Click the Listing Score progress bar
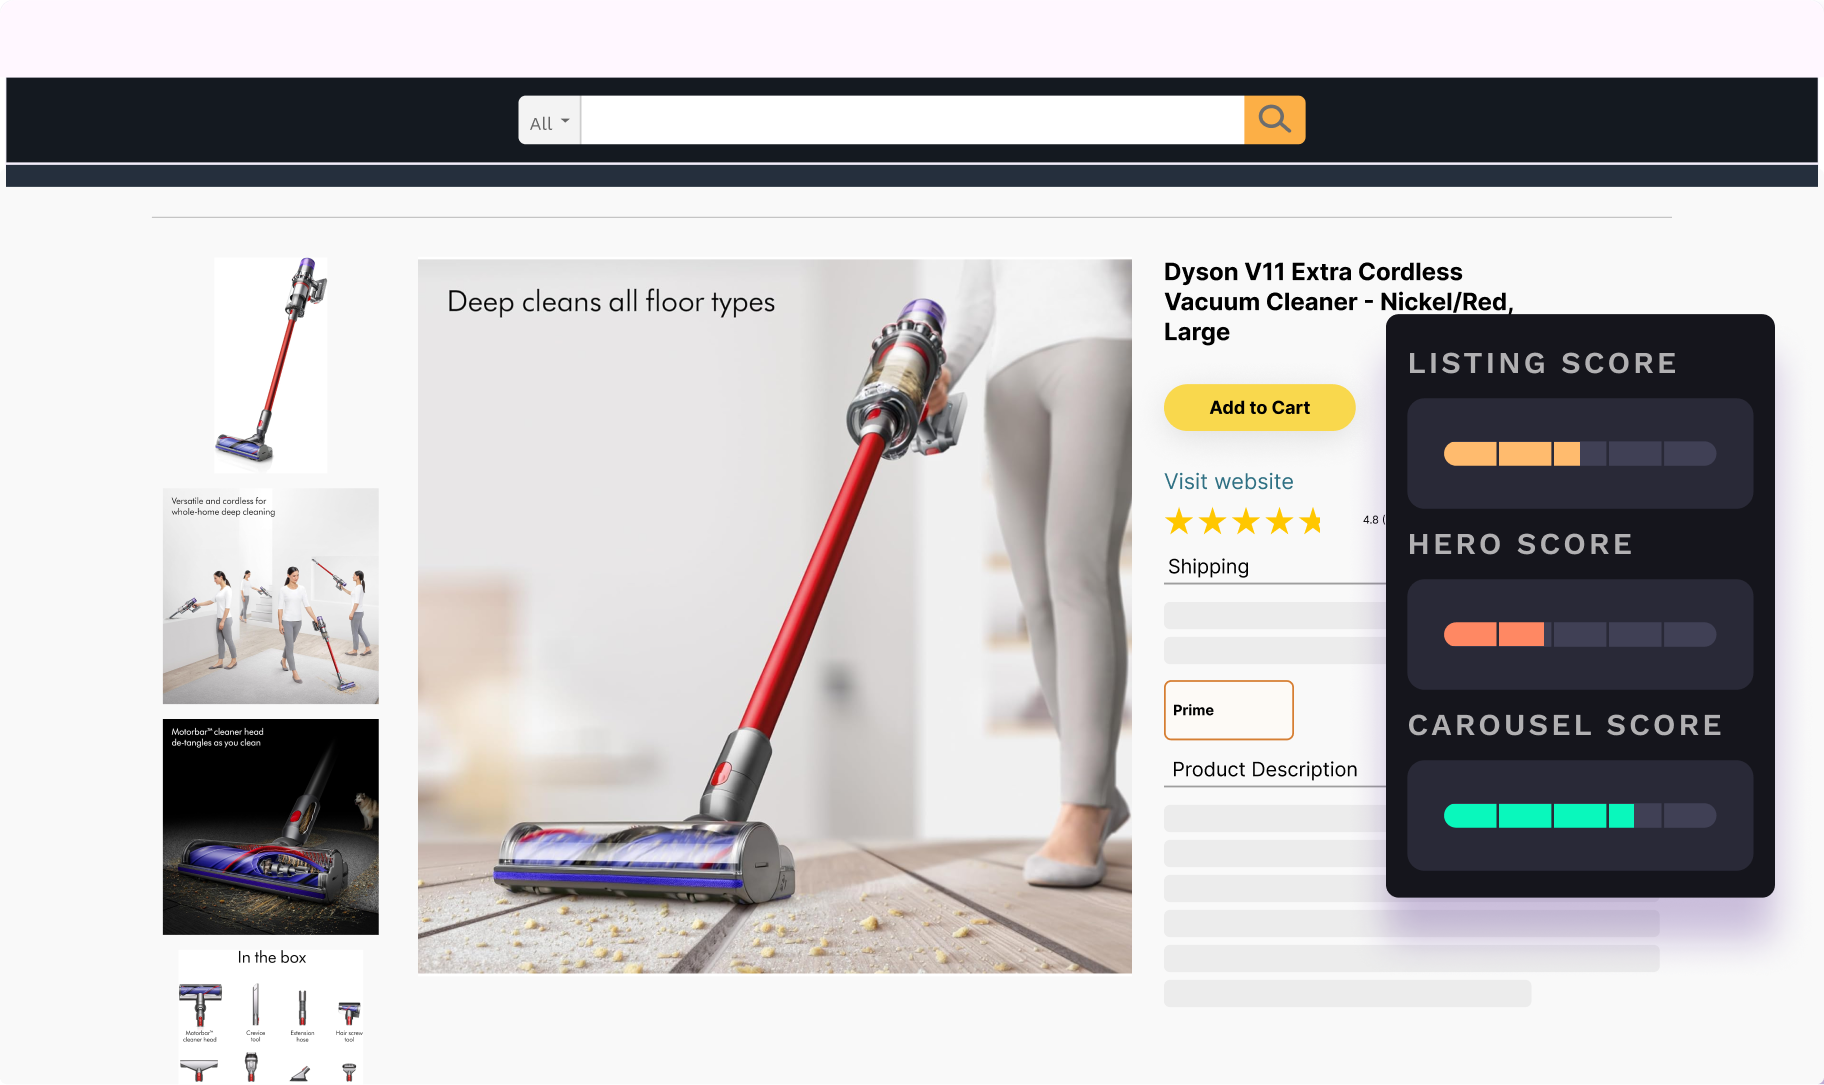Viewport: 1824px width, 1085px height. pyautogui.click(x=1580, y=454)
